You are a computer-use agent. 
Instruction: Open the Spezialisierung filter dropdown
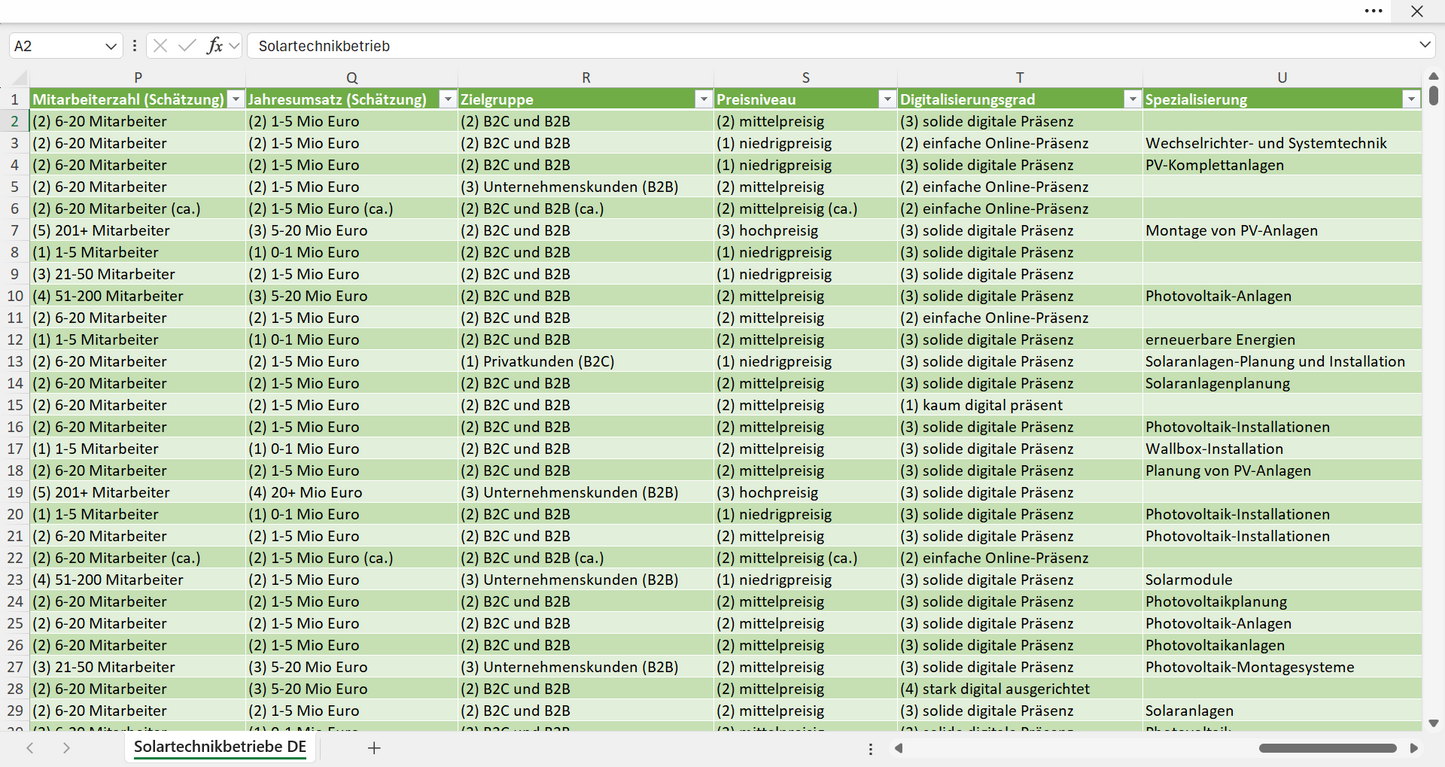1411,99
